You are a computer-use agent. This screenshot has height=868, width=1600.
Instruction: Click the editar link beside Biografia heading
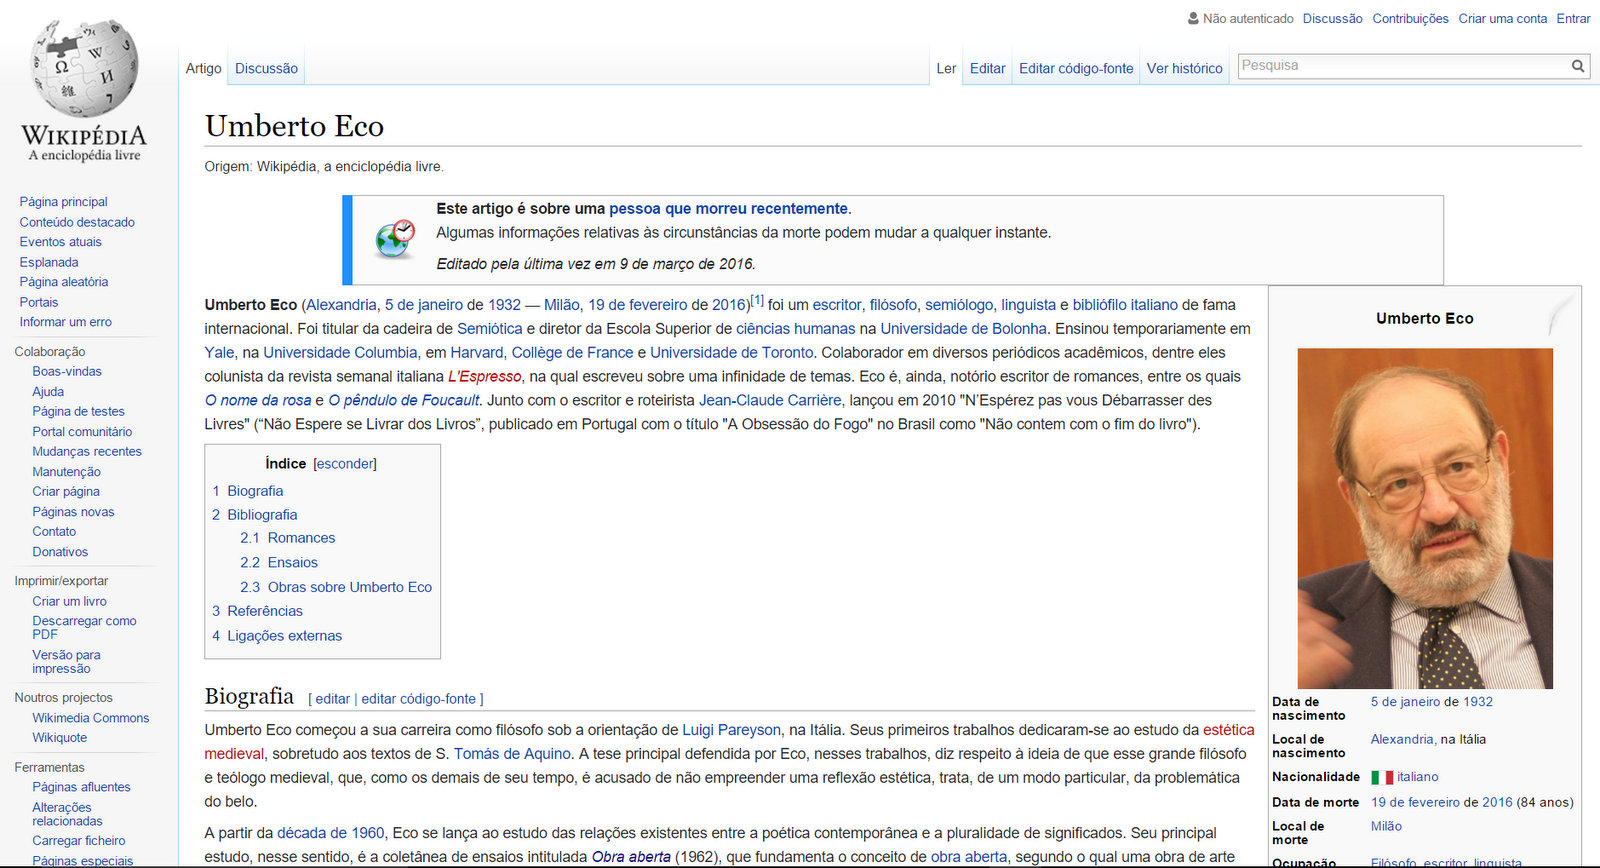click(x=333, y=699)
